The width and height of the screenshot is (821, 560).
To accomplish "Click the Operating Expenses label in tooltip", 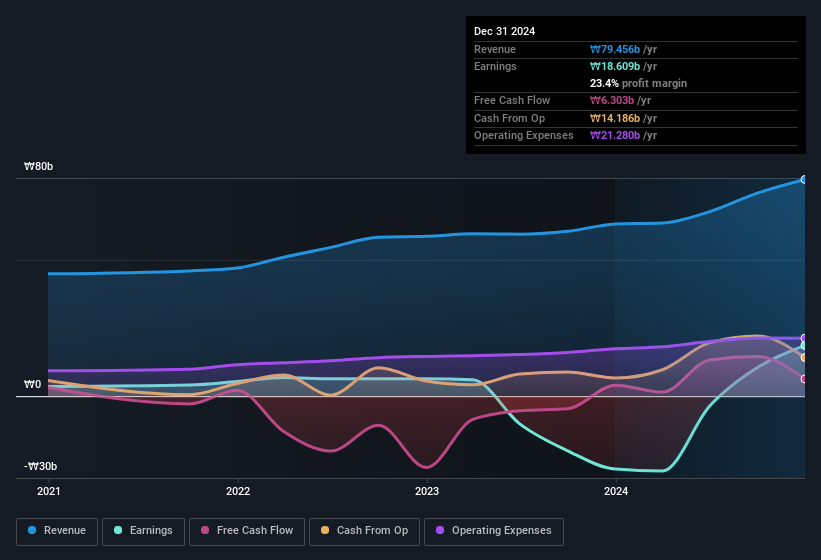I will [524, 135].
